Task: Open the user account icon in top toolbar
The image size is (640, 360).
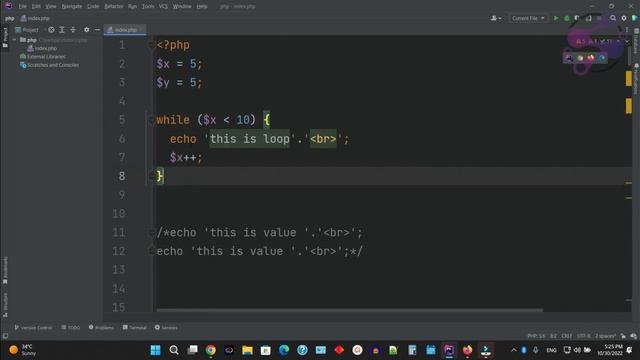Action: click(496, 18)
